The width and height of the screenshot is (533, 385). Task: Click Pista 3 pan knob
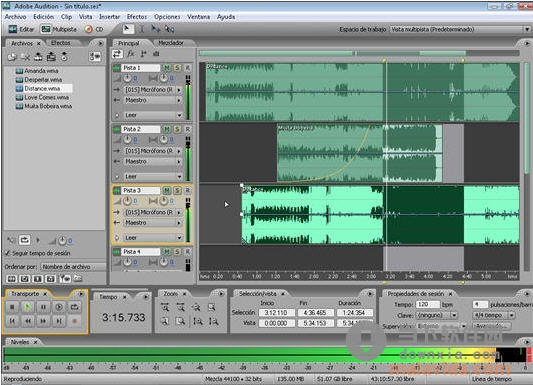[164, 201]
